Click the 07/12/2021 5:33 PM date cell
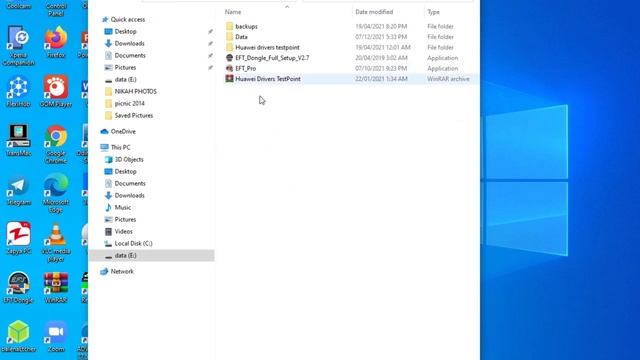 point(381,37)
